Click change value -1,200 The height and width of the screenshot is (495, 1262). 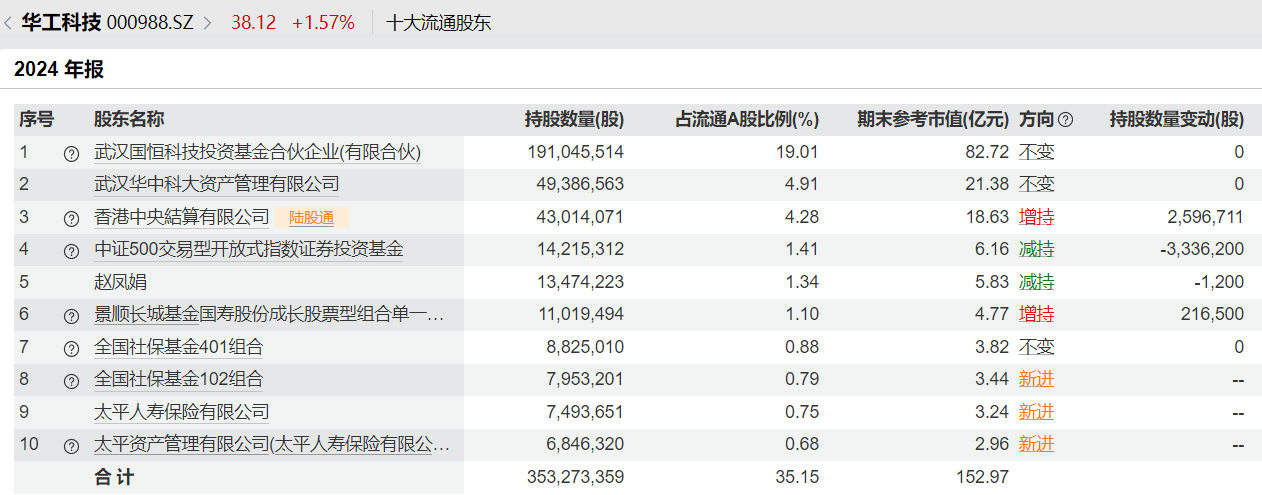(x=1219, y=282)
